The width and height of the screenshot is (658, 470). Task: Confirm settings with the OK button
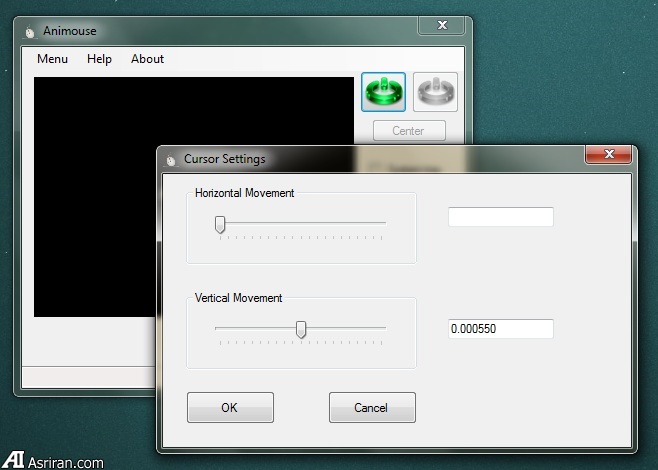(x=230, y=407)
